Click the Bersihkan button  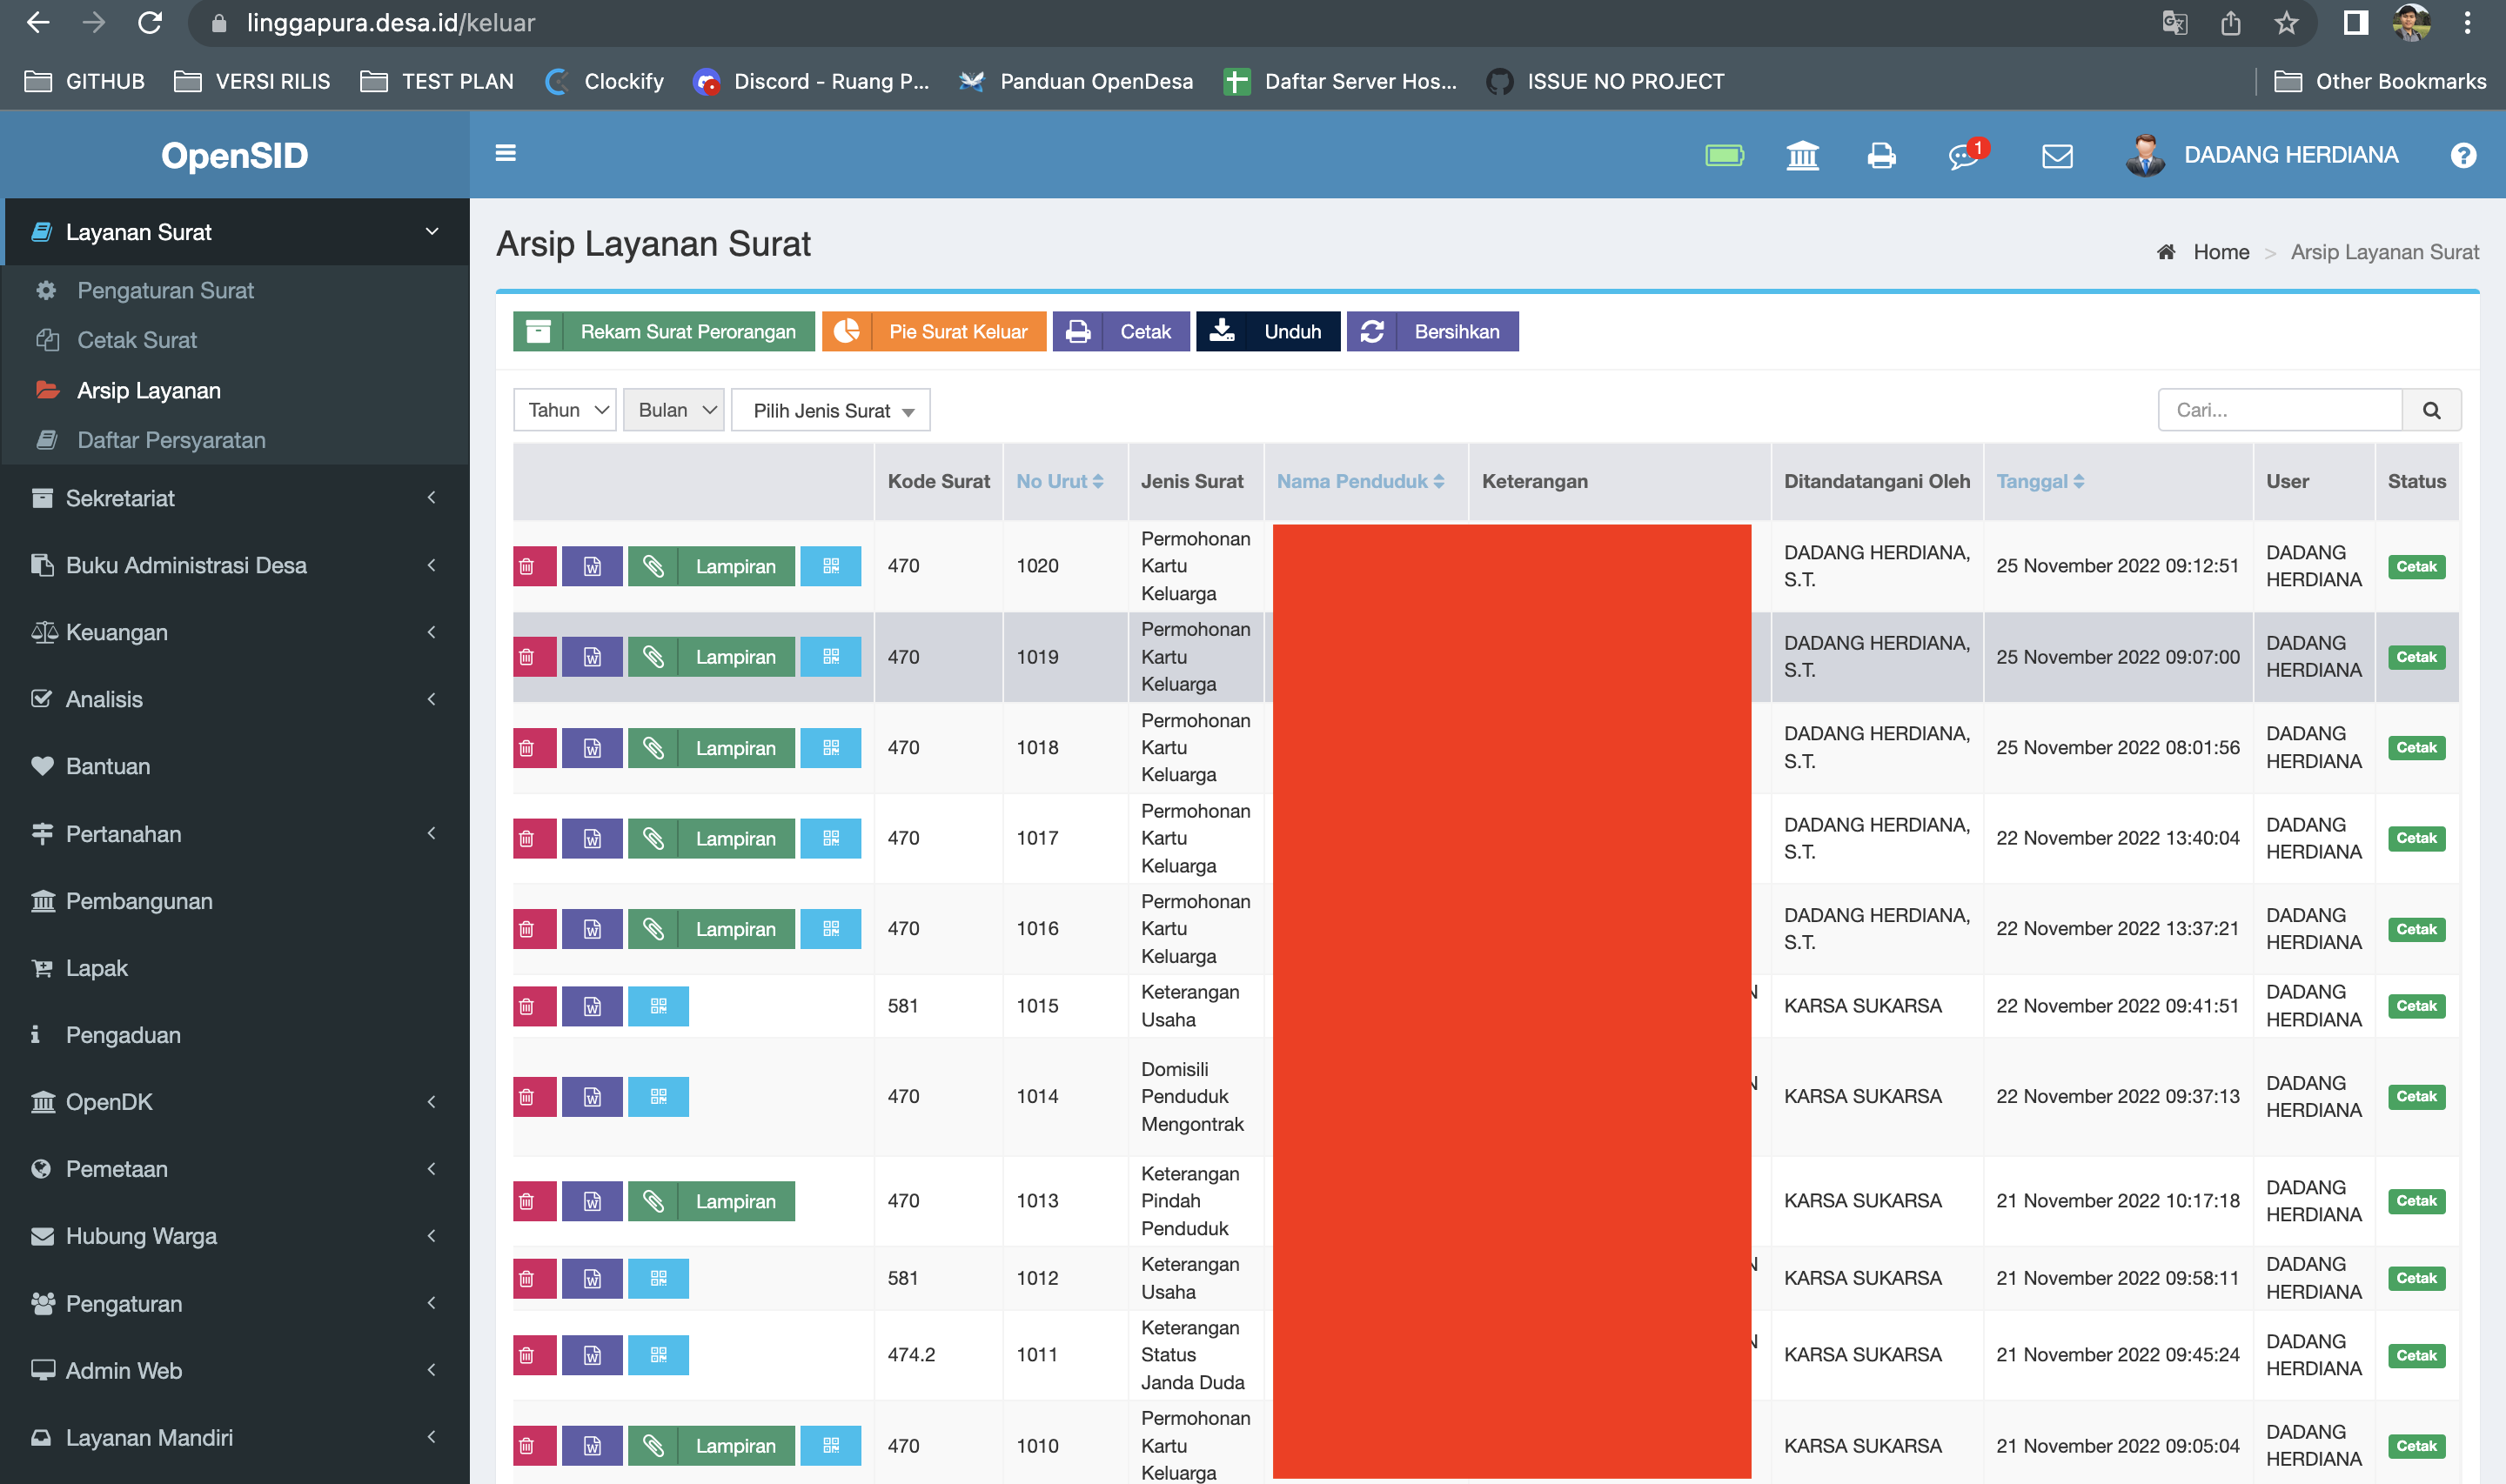[1433, 331]
